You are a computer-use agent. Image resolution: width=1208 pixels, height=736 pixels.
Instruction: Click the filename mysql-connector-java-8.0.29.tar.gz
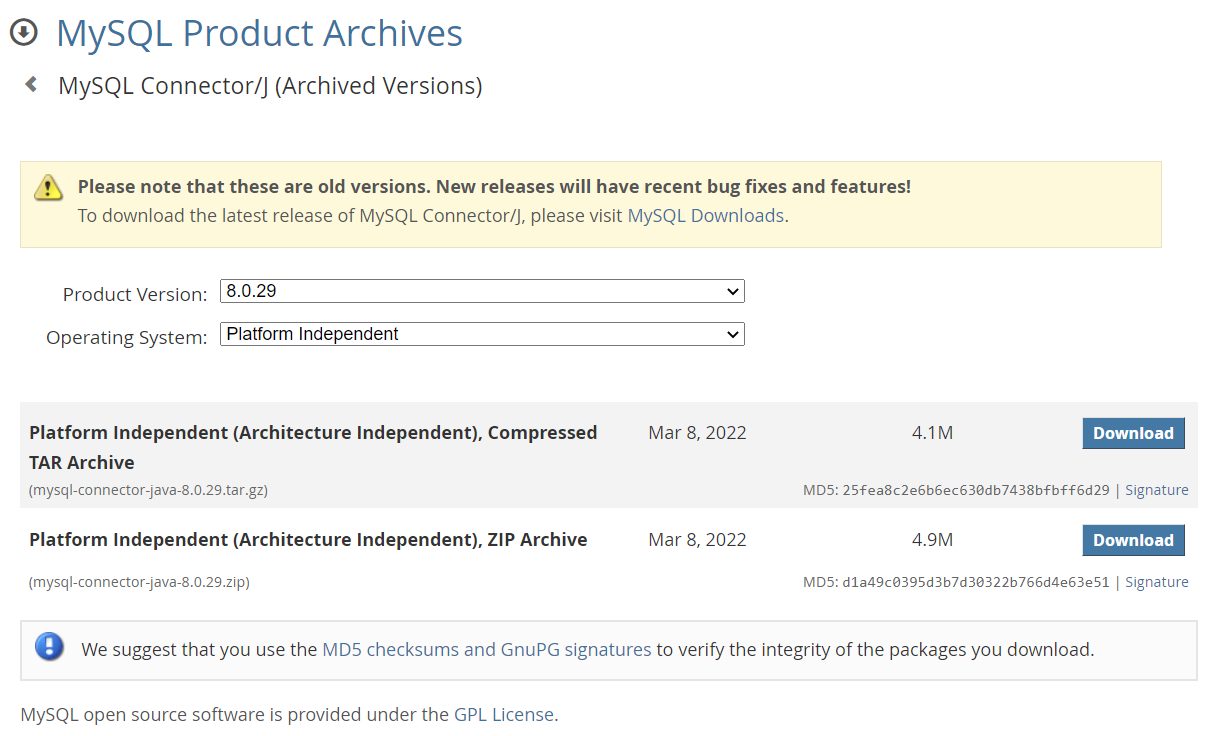click(148, 490)
